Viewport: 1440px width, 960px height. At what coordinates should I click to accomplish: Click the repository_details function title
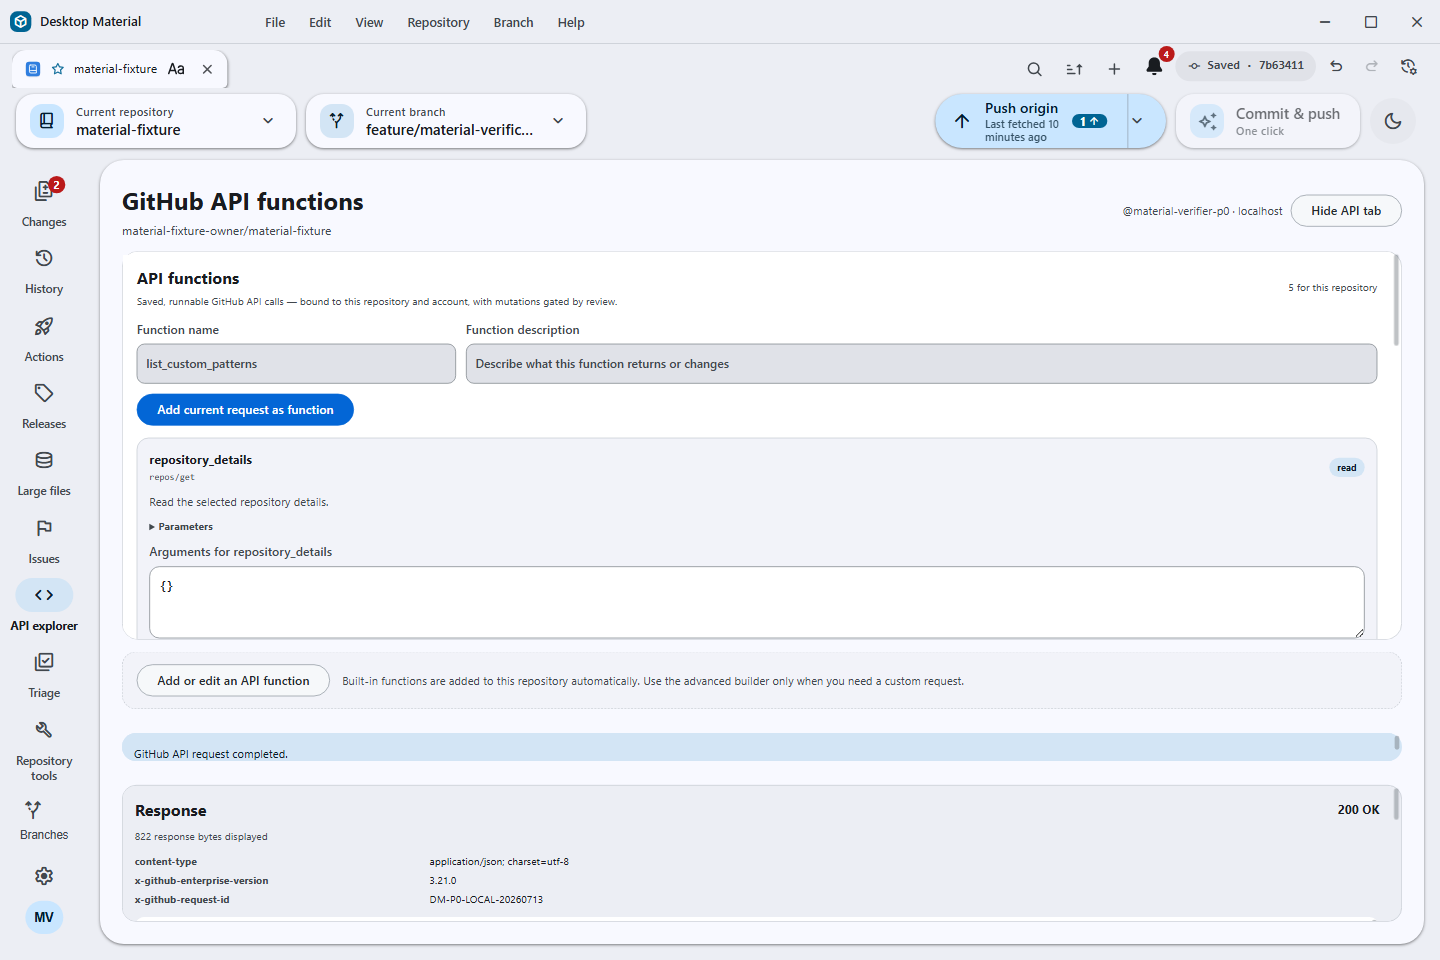(201, 460)
